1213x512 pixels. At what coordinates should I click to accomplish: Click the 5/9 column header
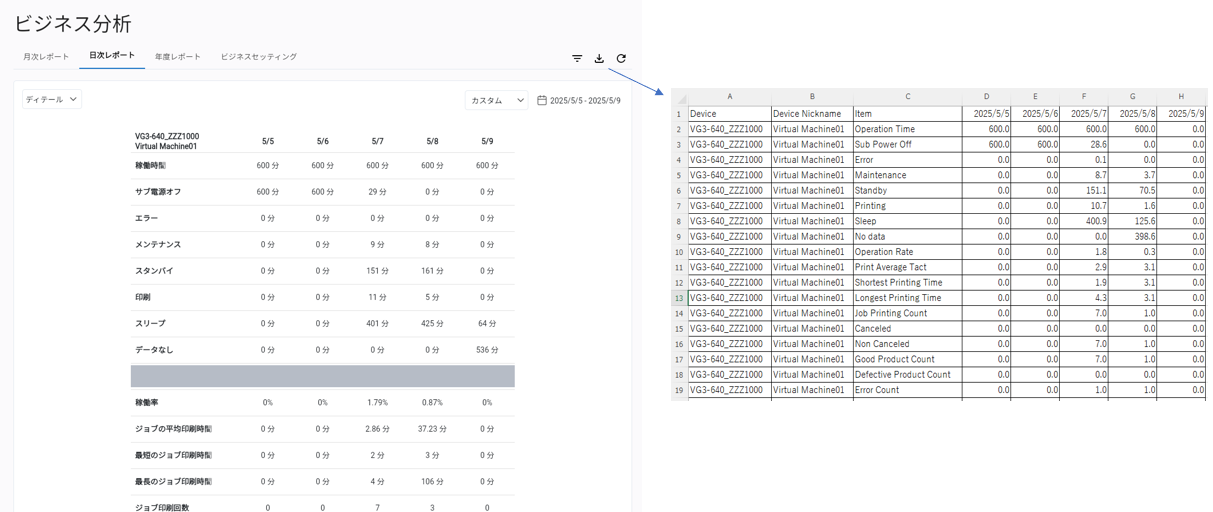pos(487,141)
